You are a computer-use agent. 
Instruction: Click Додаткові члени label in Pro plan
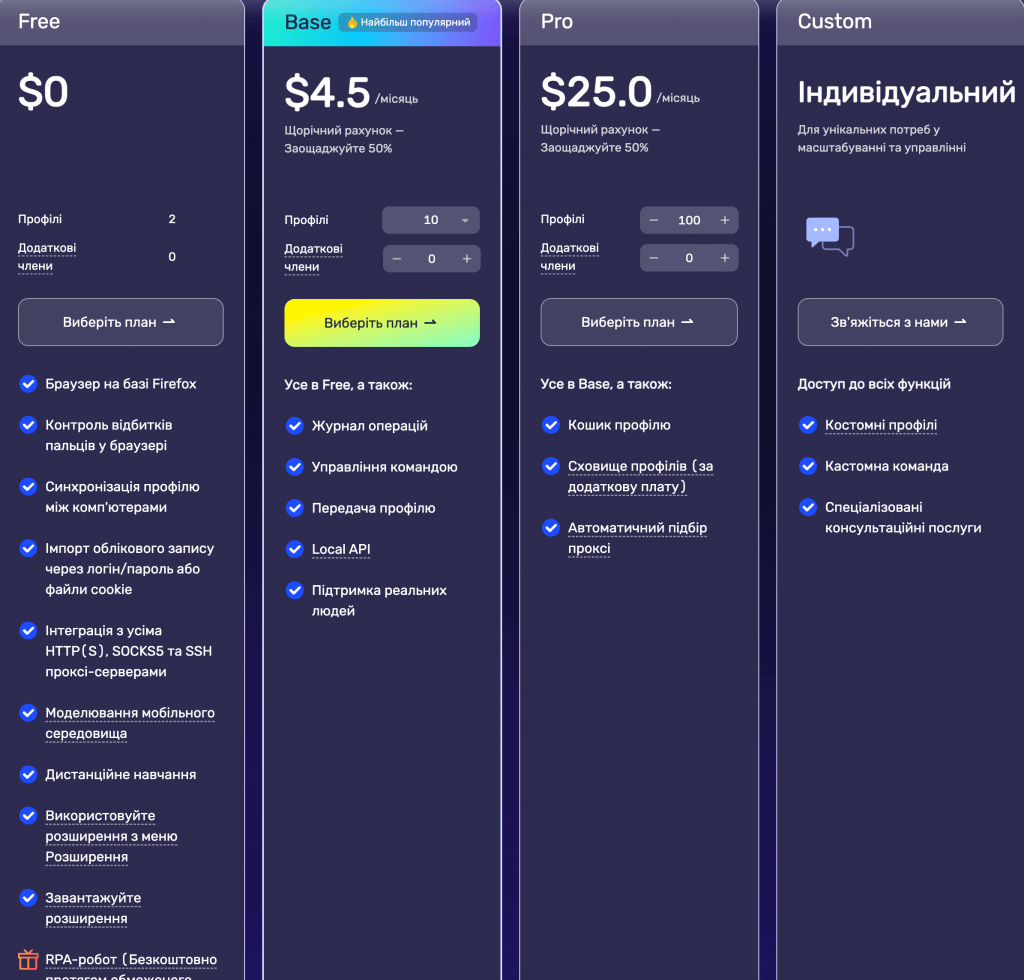click(569, 257)
